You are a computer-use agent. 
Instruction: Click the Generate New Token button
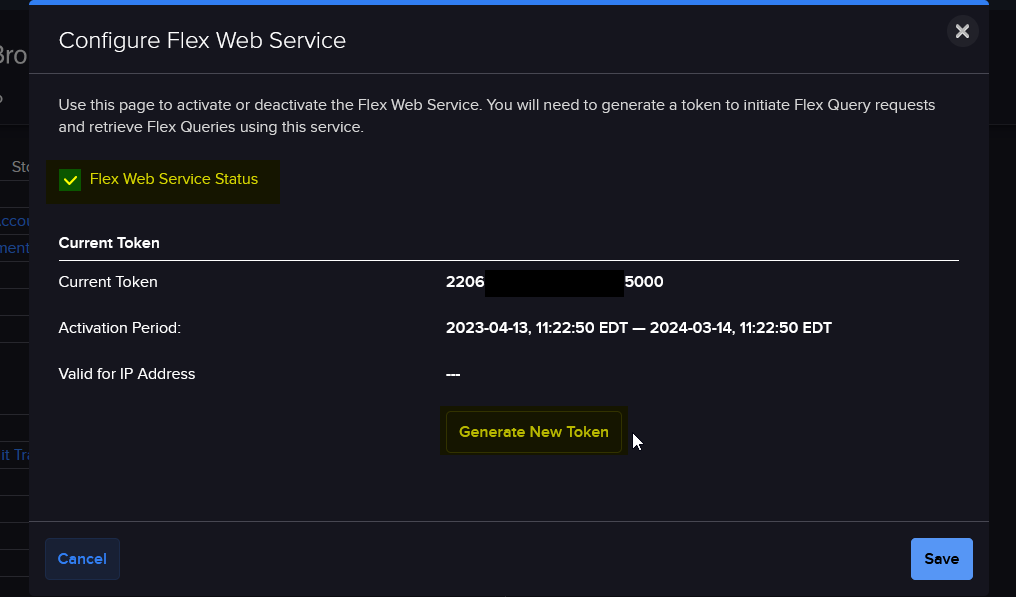(533, 431)
